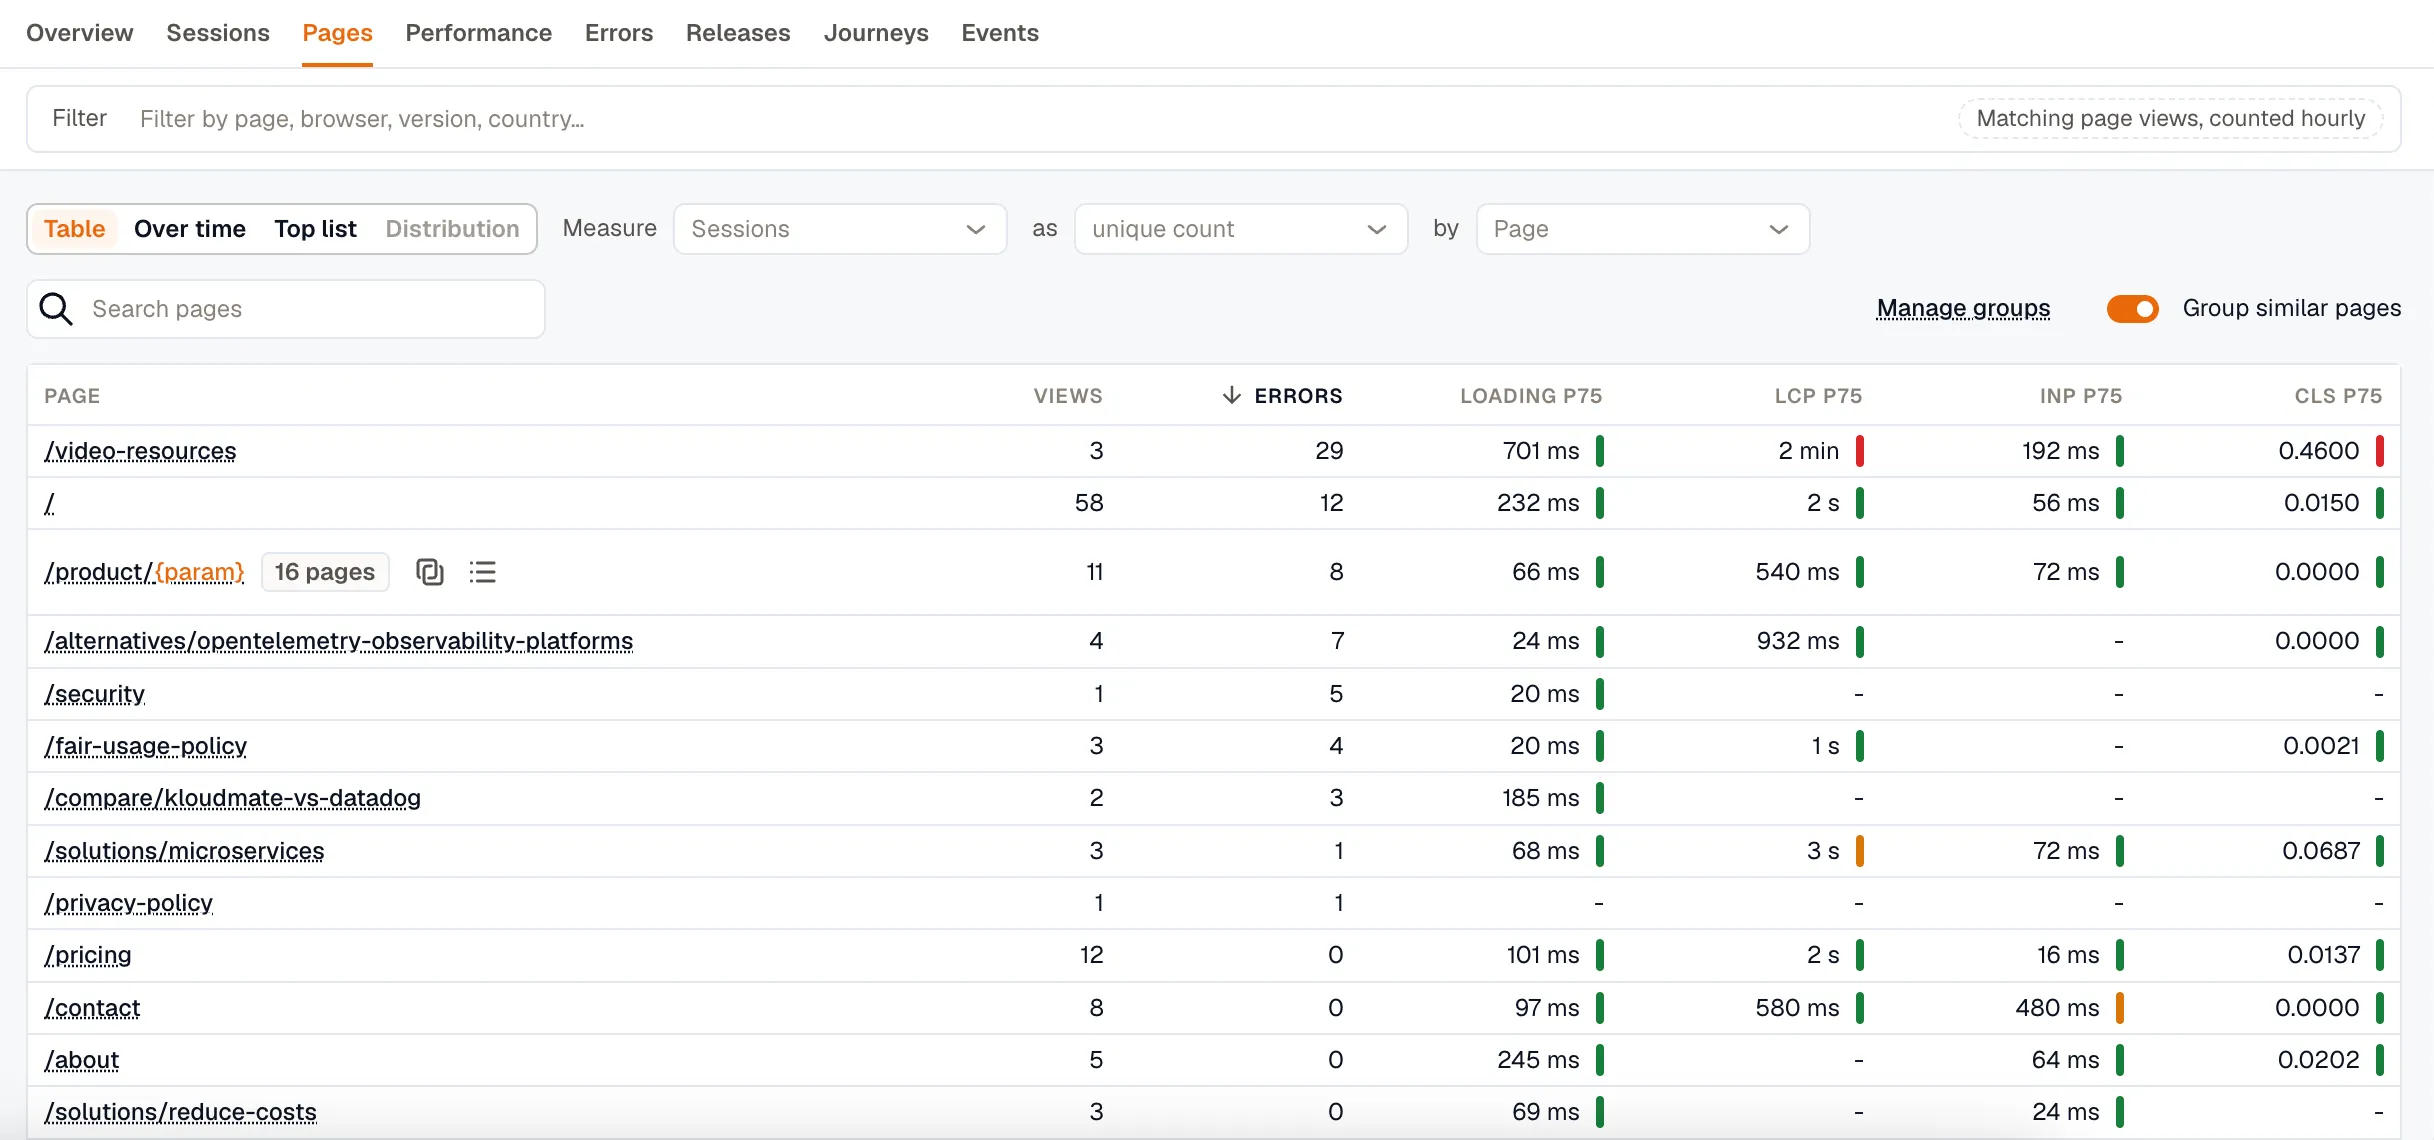Click the 701 ms loading value

pyautogui.click(x=1541, y=451)
